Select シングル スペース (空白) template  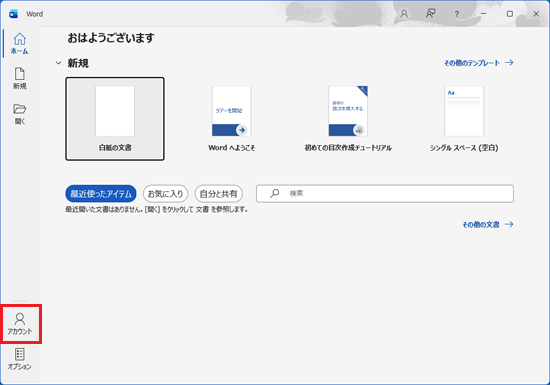click(x=464, y=119)
